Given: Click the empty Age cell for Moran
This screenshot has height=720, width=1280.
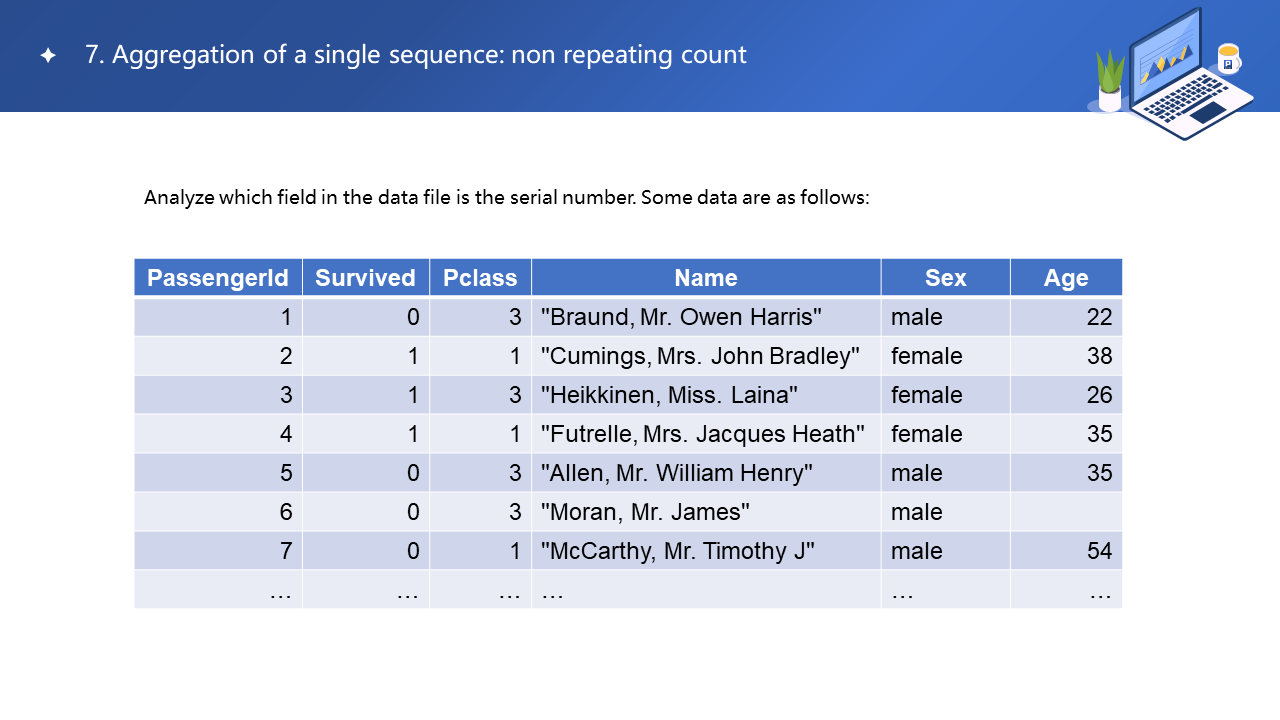Looking at the screenshot, I should (1065, 512).
